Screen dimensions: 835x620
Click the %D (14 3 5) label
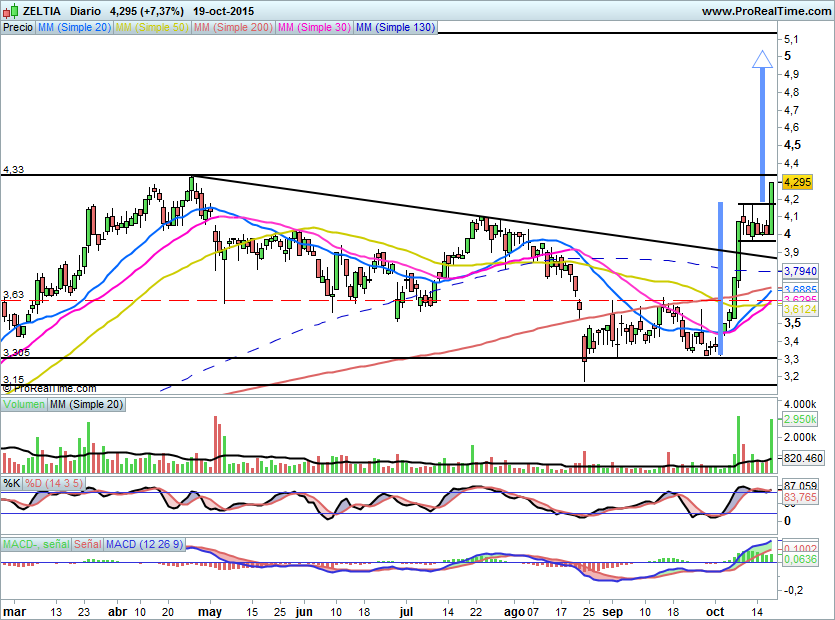54,483
